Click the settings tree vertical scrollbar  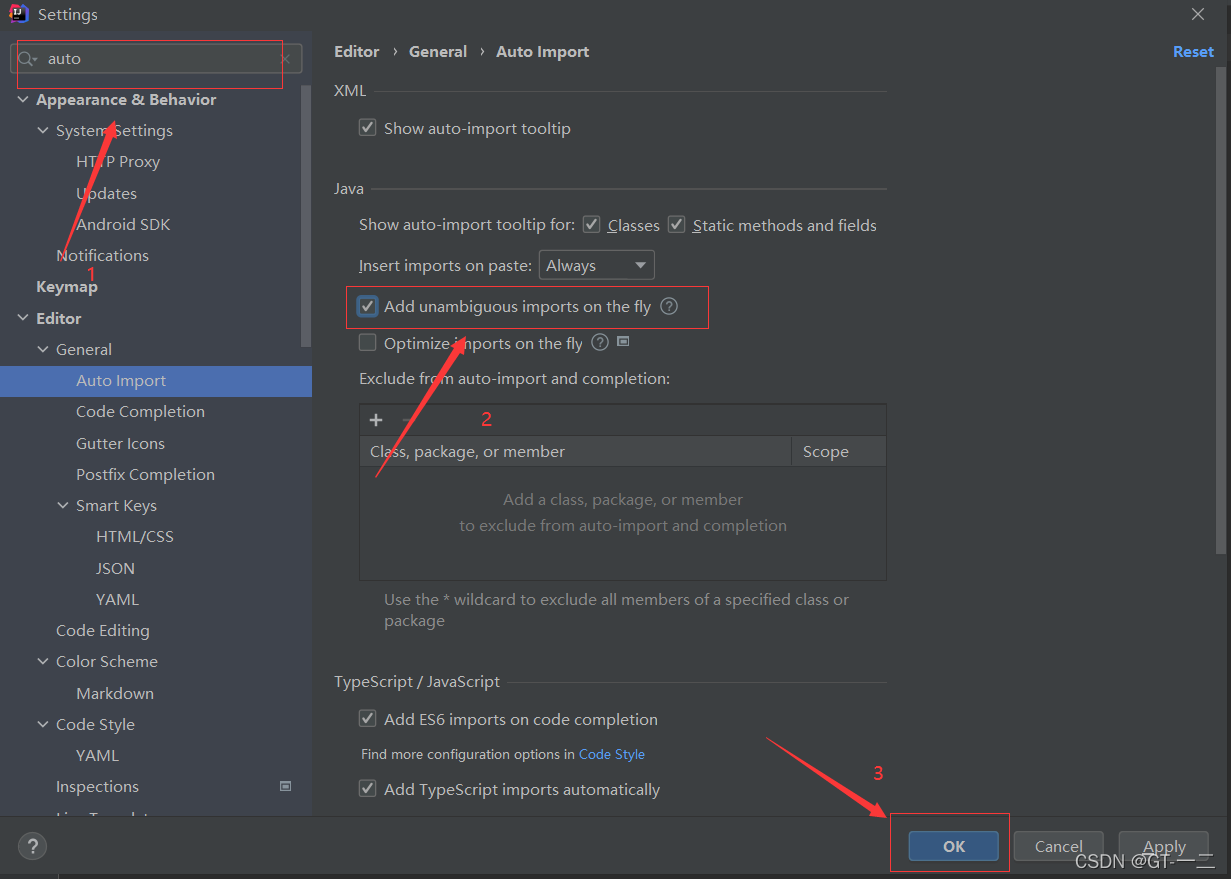click(306, 218)
